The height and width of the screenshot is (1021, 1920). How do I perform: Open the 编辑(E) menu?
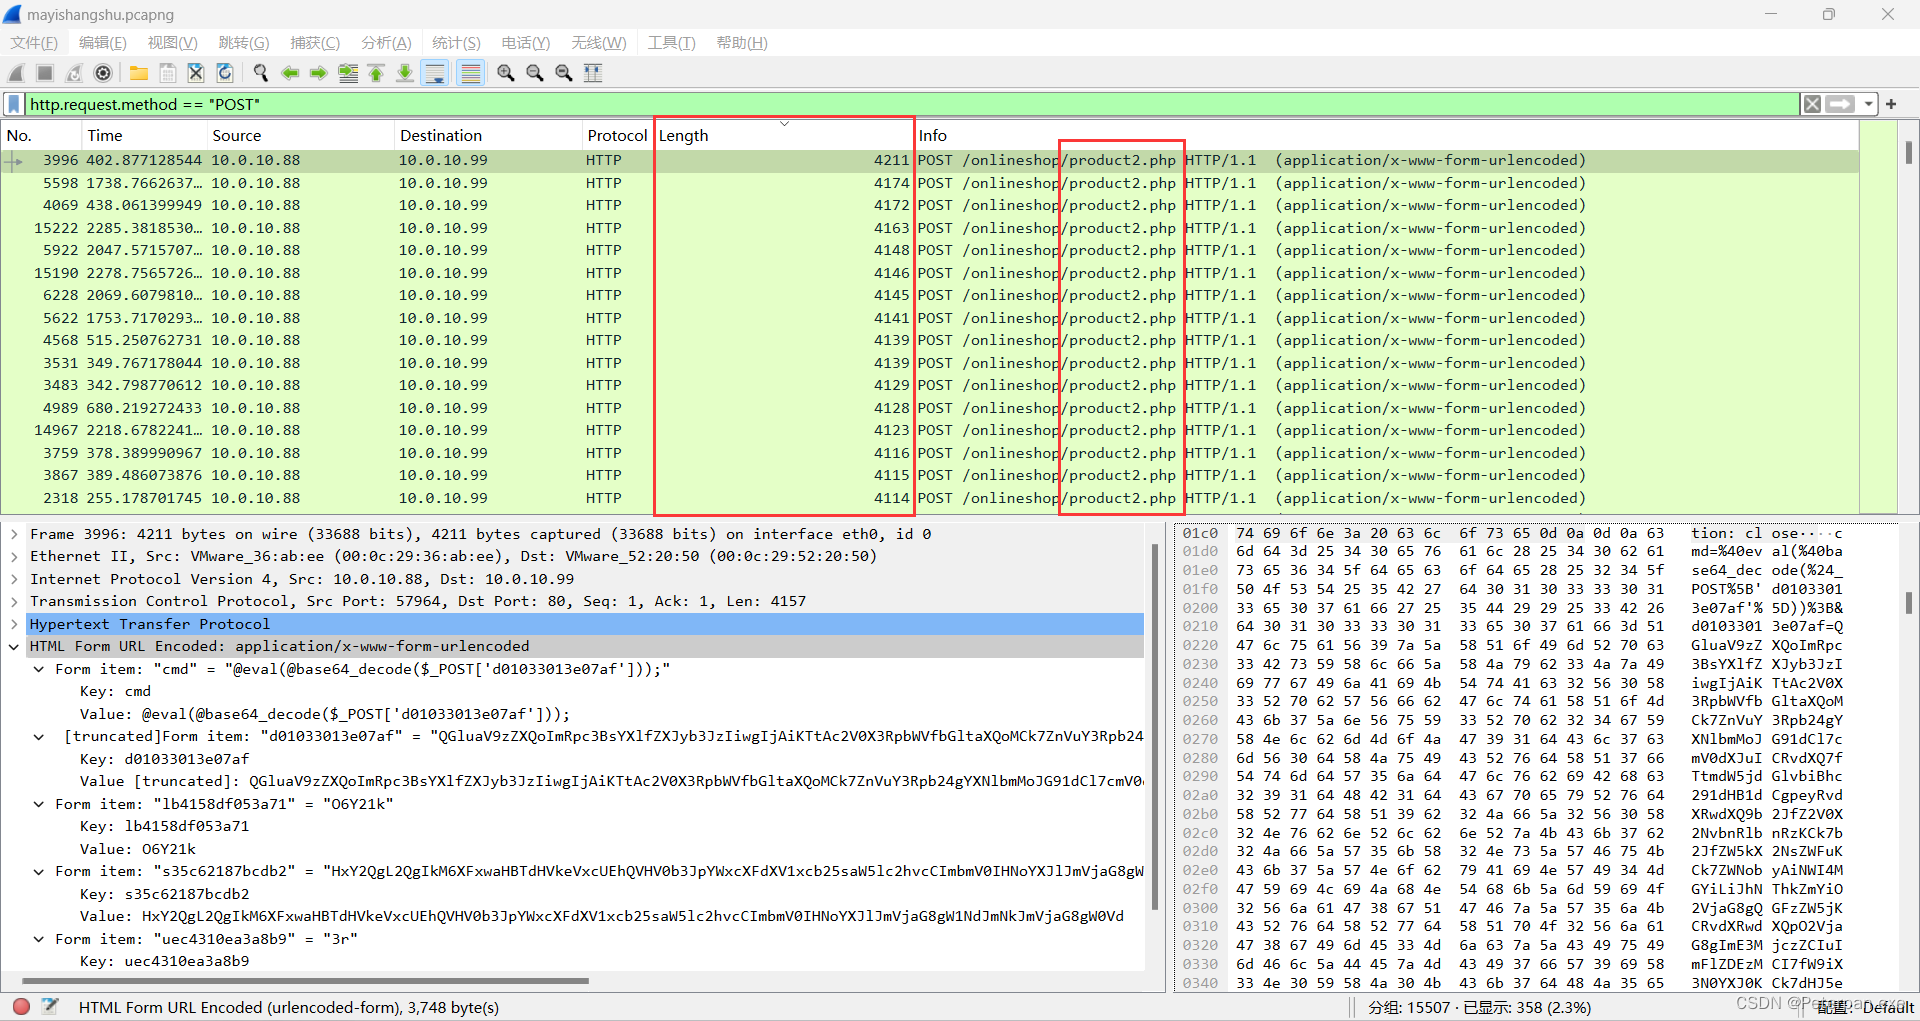coord(103,43)
